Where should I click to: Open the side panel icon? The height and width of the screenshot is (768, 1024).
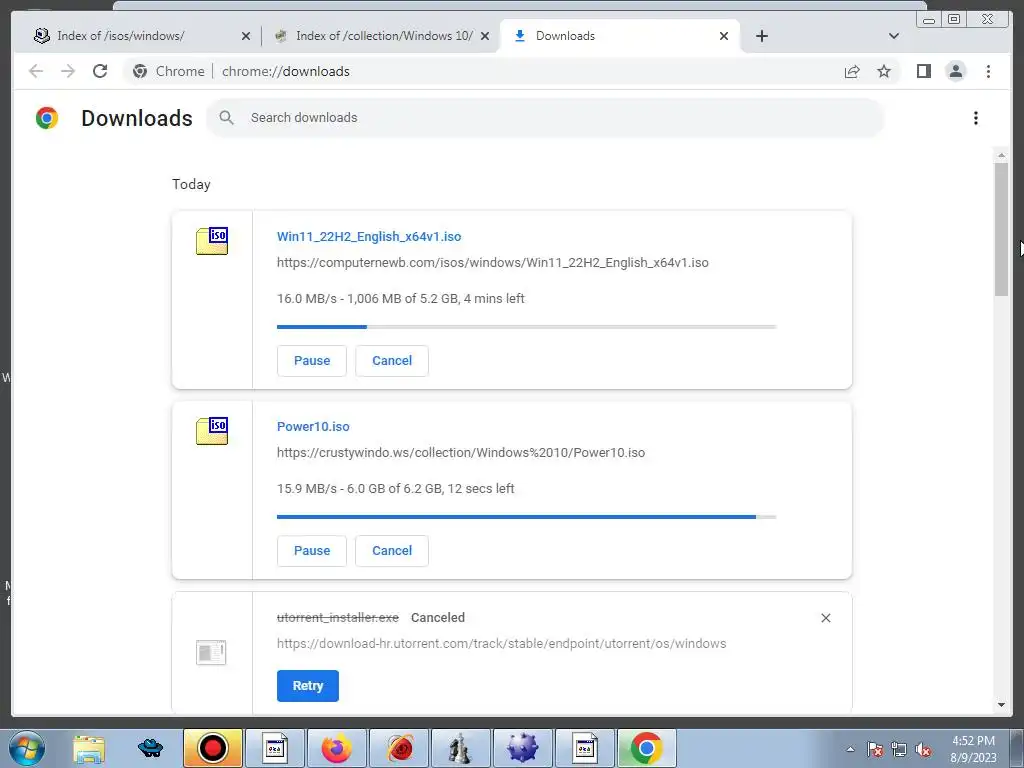(x=923, y=71)
